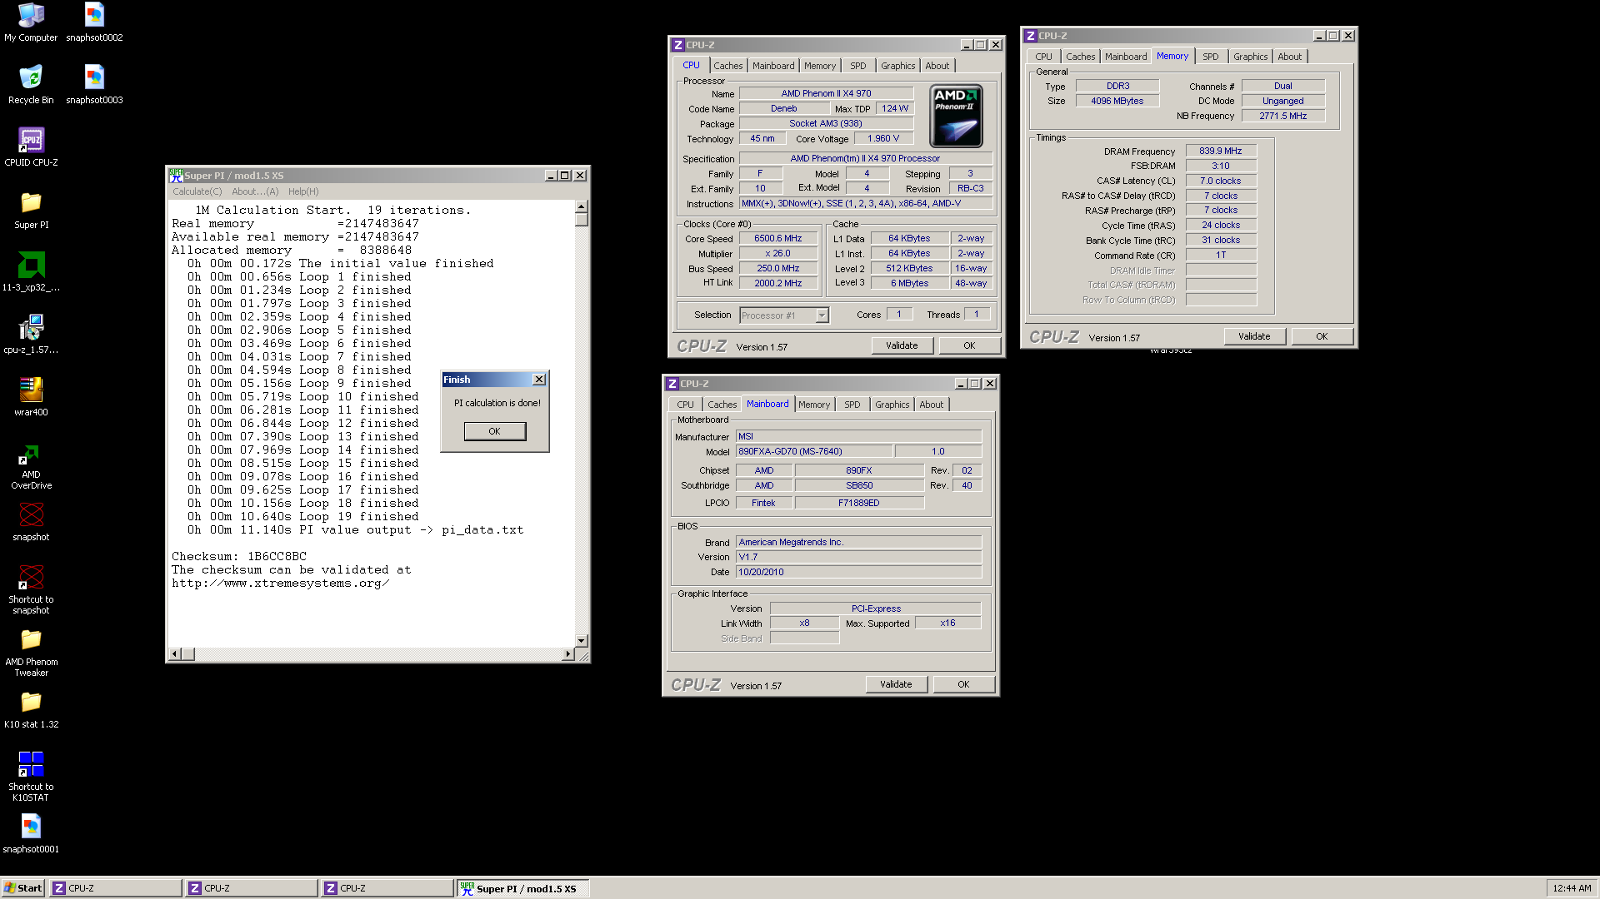Image resolution: width=1600 pixels, height=899 pixels.
Task: Click Validate in CPU tab window
Action: coord(901,346)
